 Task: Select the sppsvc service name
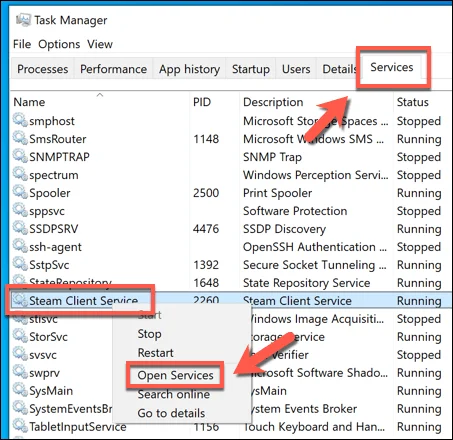tap(47, 211)
